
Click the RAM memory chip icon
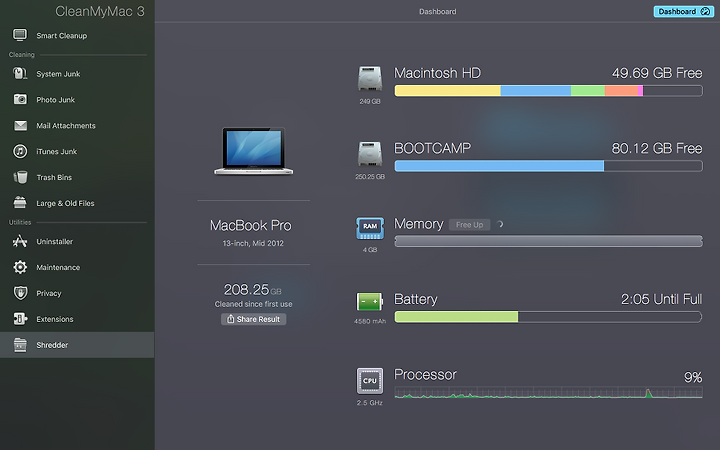[x=370, y=228]
